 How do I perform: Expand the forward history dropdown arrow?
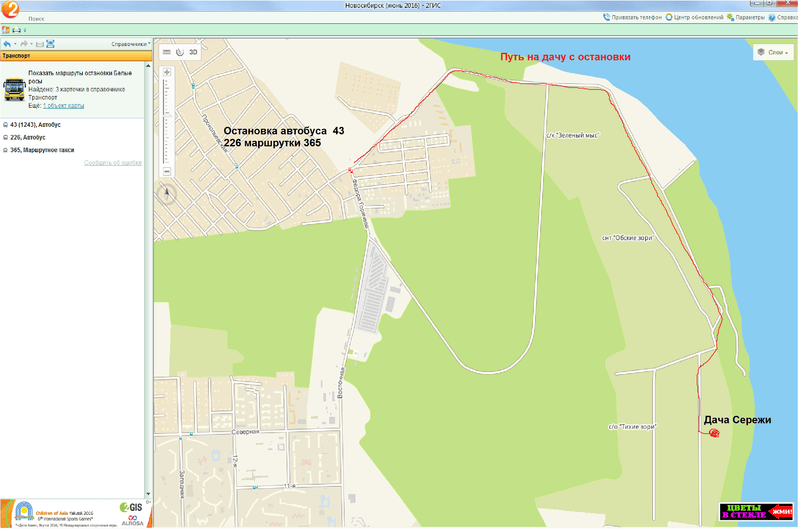pyautogui.click(x=31, y=44)
